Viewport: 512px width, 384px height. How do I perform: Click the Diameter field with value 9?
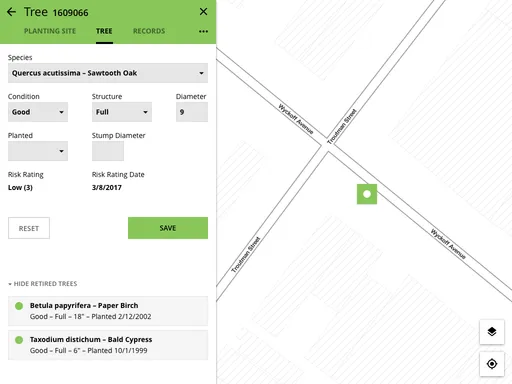tap(192, 112)
